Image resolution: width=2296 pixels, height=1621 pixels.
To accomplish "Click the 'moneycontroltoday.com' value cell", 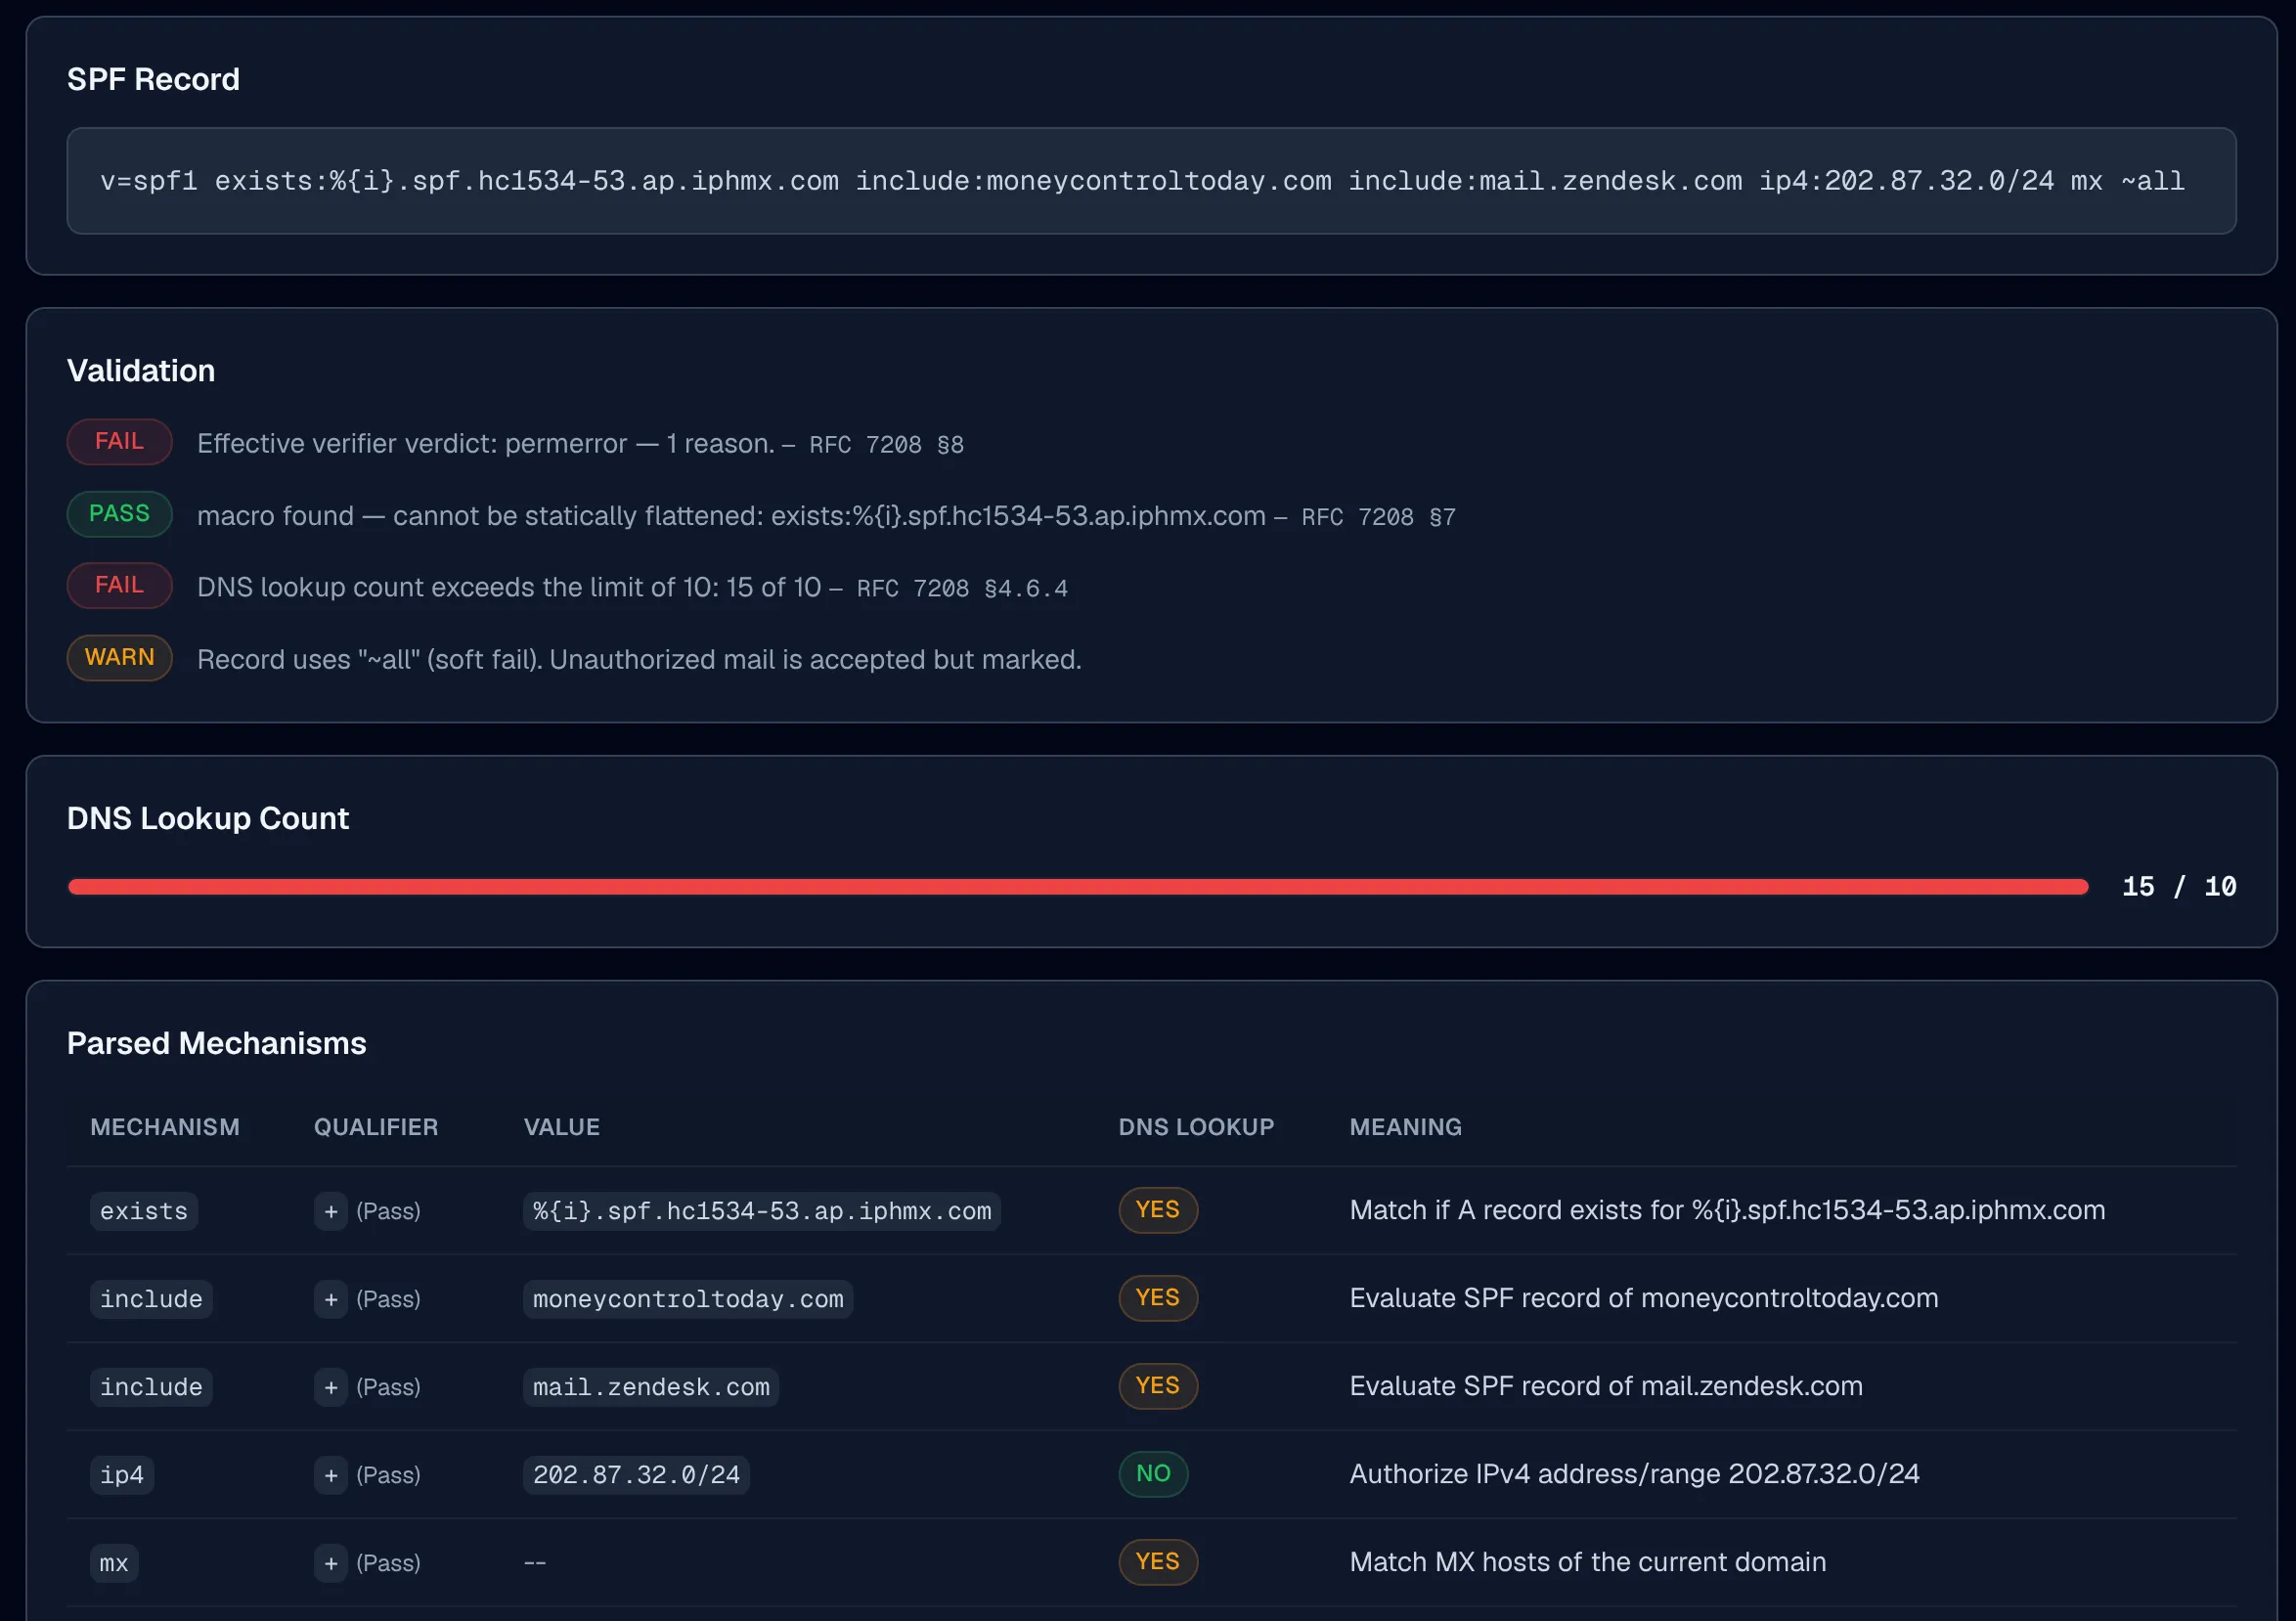I will click(688, 1299).
